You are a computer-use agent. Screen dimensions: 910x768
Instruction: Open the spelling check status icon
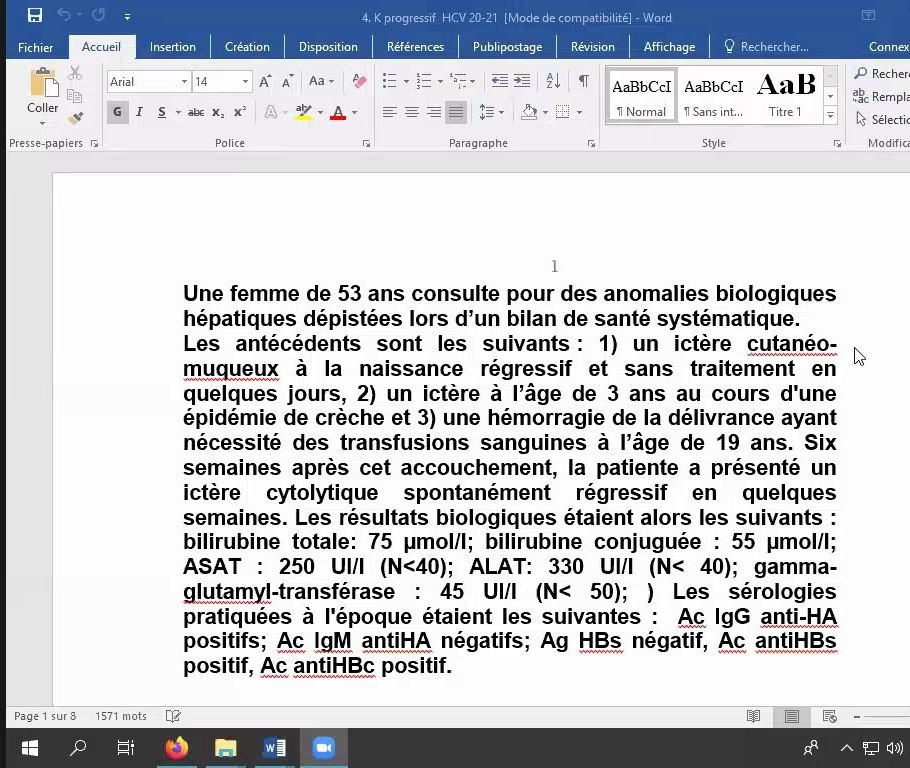point(173,716)
